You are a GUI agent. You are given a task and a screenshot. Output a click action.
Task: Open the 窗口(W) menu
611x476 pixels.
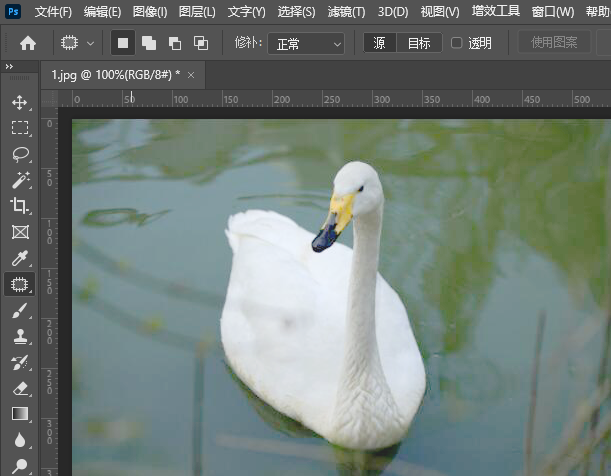553,12
